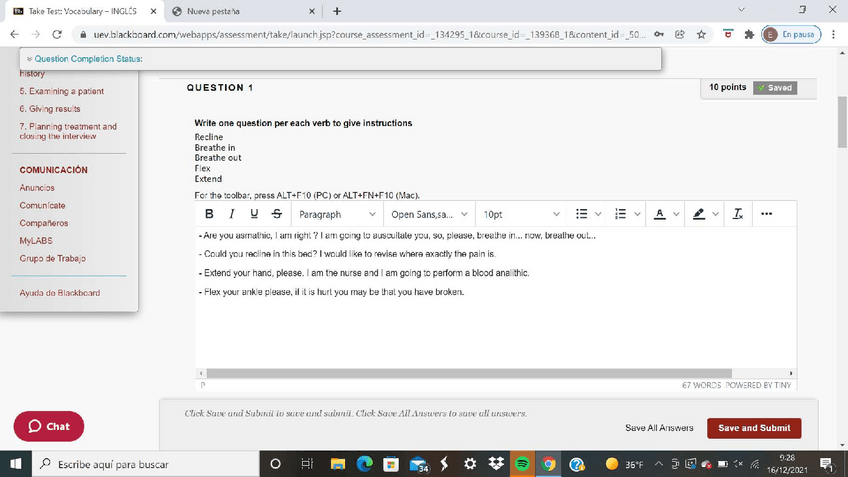848x477 pixels.
Task: Open Microsoft Edge from the taskbar
Action: (x=365, y=464)
